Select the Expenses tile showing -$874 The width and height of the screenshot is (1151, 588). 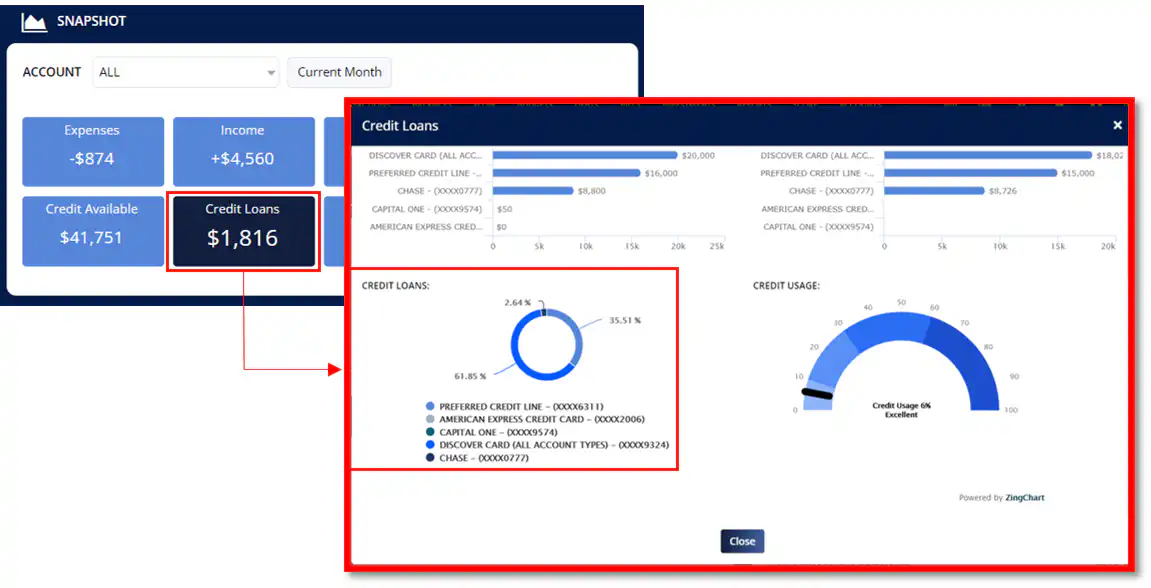click(92, 151)
